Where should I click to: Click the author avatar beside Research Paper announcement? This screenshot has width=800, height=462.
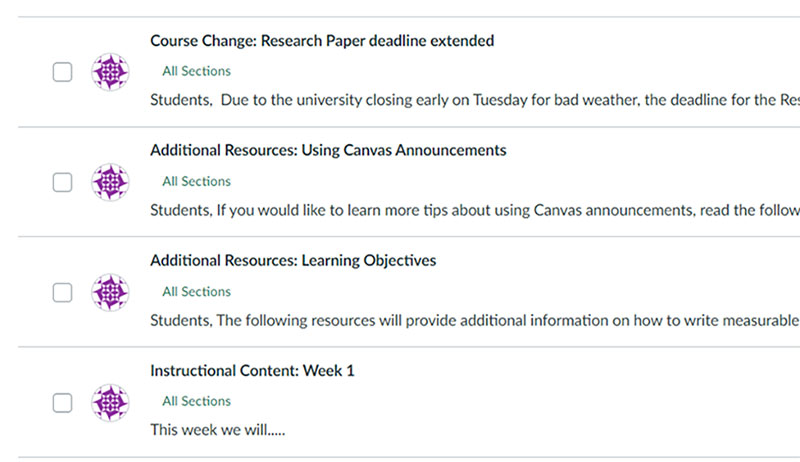click(110, 72)
